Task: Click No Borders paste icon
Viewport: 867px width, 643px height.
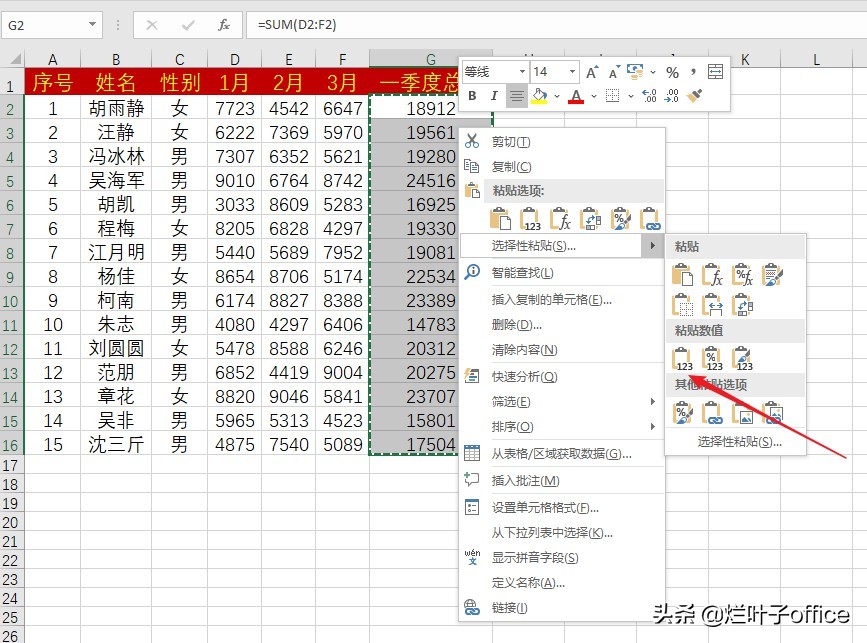Action: pos(682,305)
